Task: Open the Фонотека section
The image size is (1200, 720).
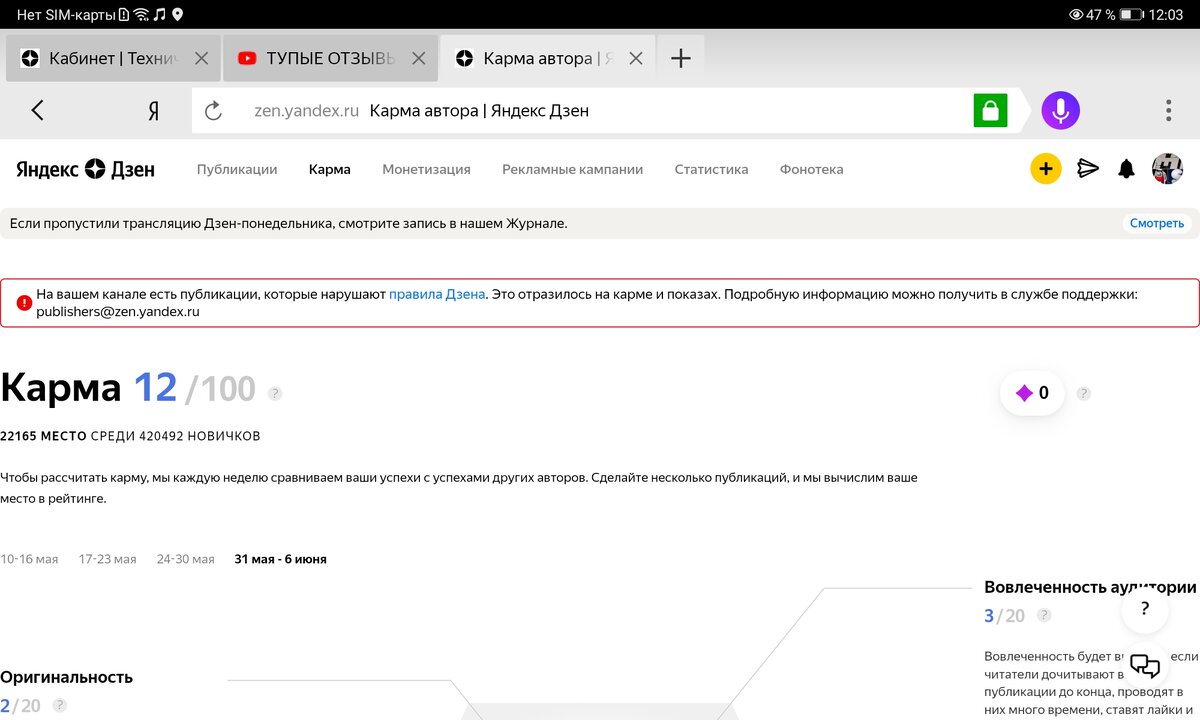Action: (x=811, y=169)
